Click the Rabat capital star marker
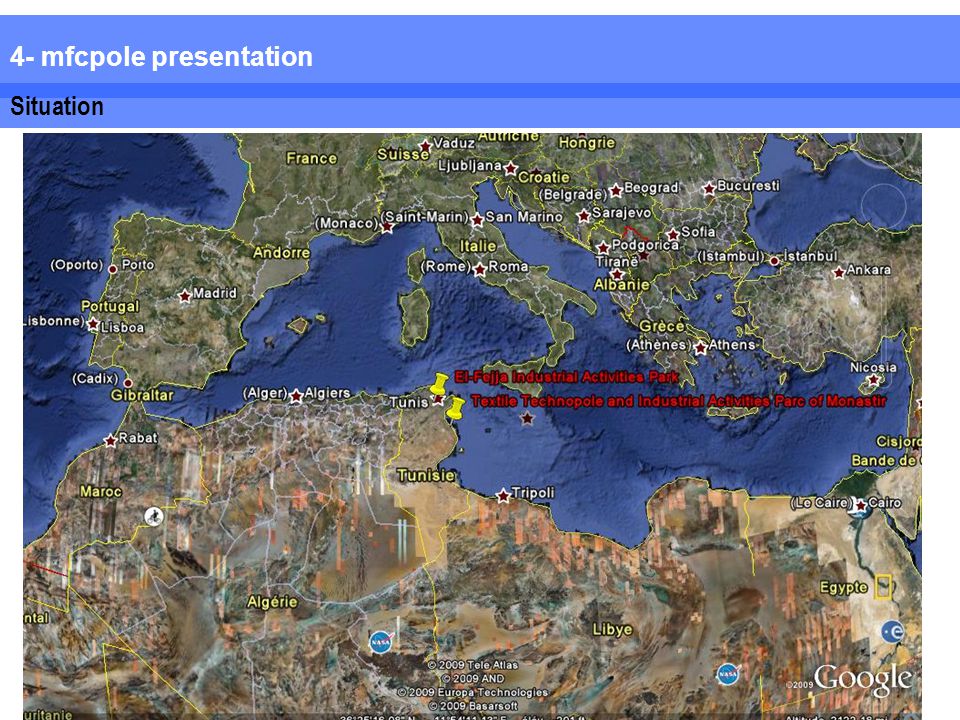This screenshot has height=720, width=960. [x=110, y=441]
